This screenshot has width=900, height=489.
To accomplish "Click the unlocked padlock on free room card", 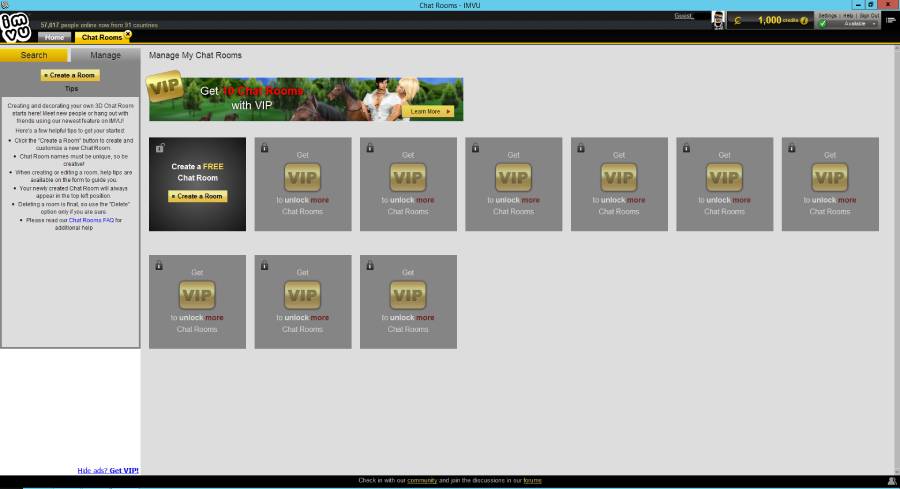I will point(160,148).
